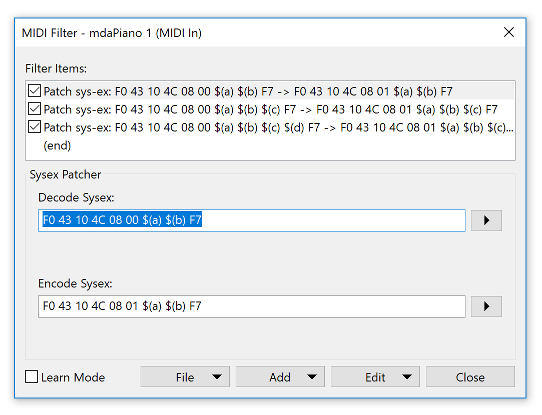Click inside the Decode Sysex field
Viewport: 542px width, 415px height.
point(252,220)
